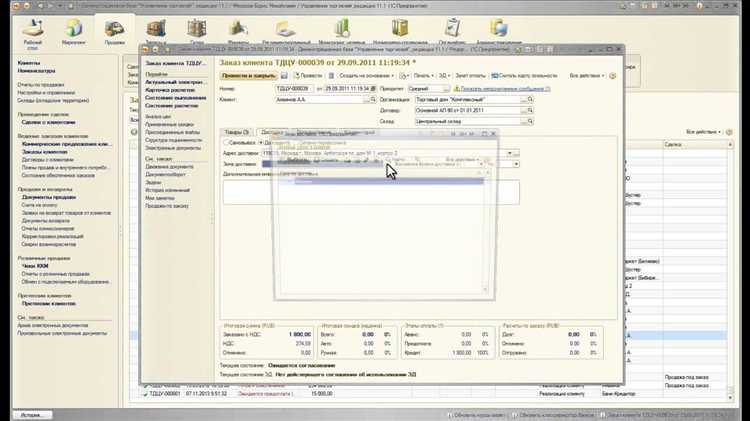Open the green bar chart section icon
This screenshot has width=750, height=421.
pyautogui.click(x=342, y=29)
